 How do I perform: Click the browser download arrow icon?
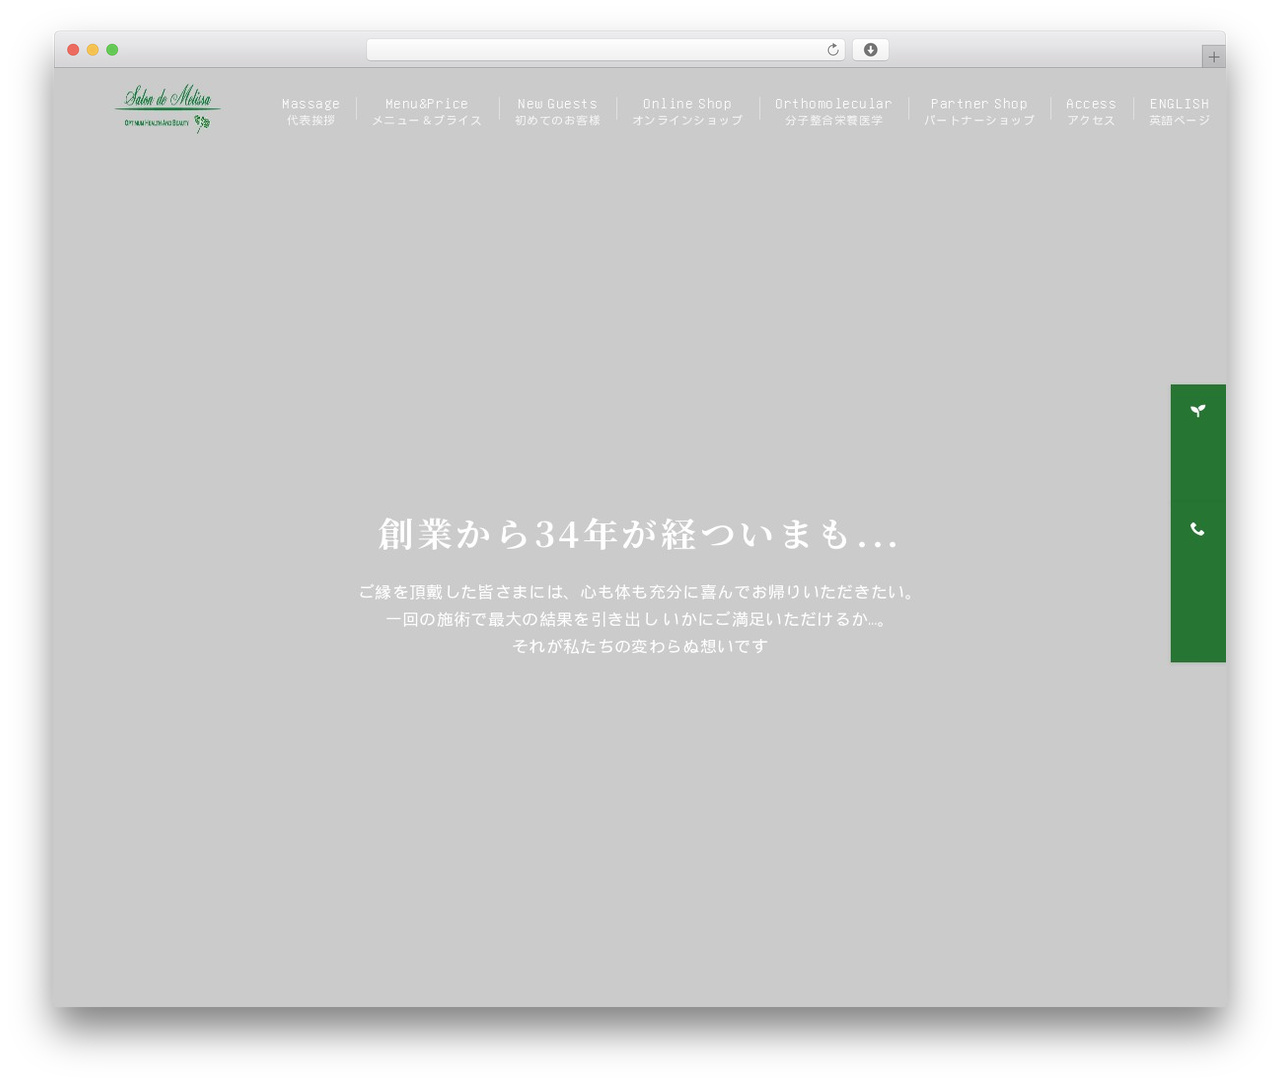[x=870, y=50]
